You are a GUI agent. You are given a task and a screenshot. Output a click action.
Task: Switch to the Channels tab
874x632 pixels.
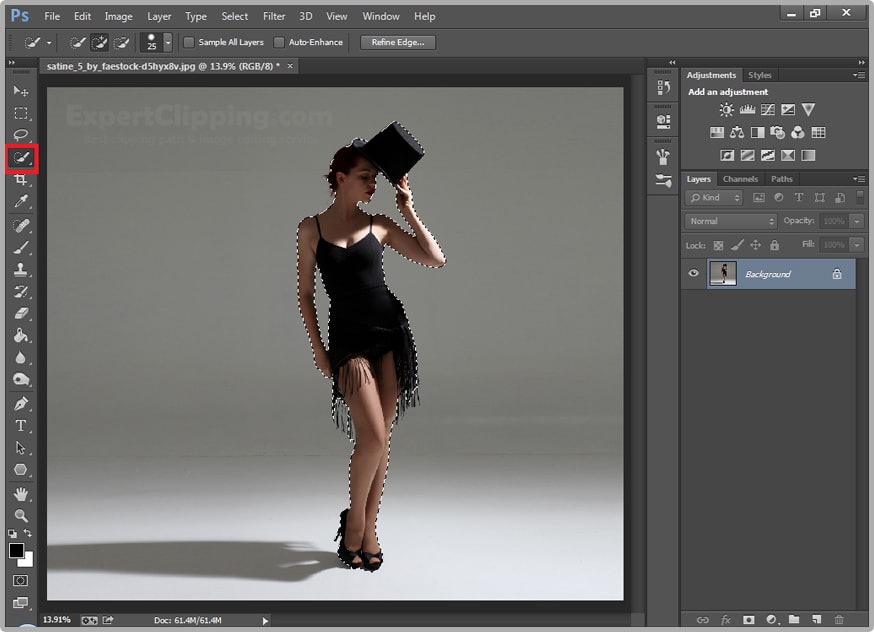click(740, 178)
